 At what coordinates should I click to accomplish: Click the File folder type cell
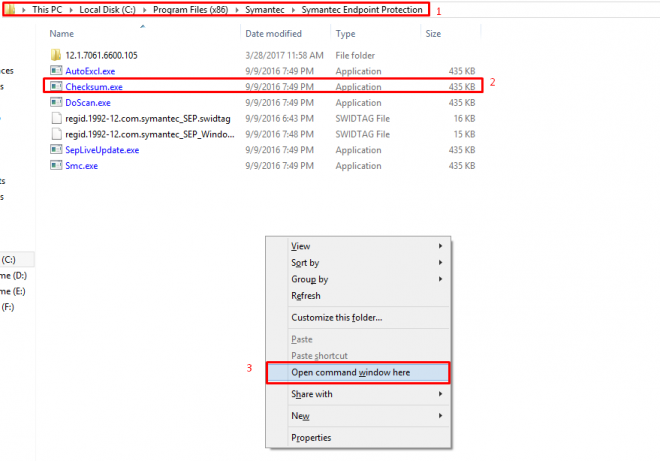355,55
